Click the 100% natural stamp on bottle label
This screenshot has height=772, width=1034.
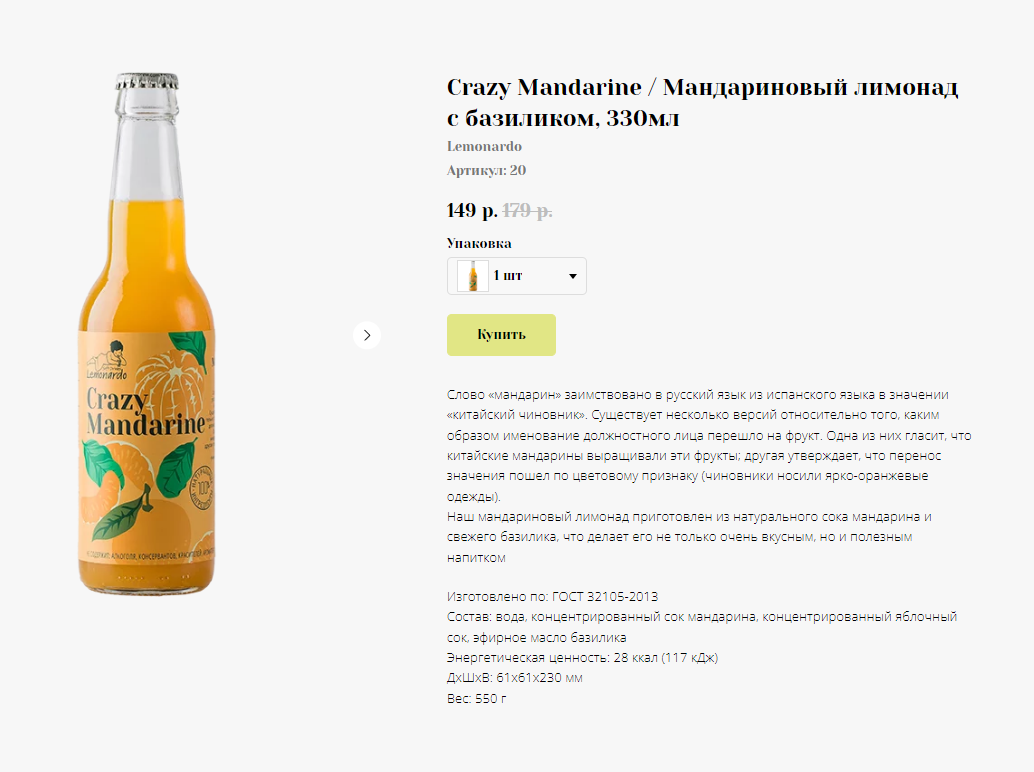click(x=202, y=488)
